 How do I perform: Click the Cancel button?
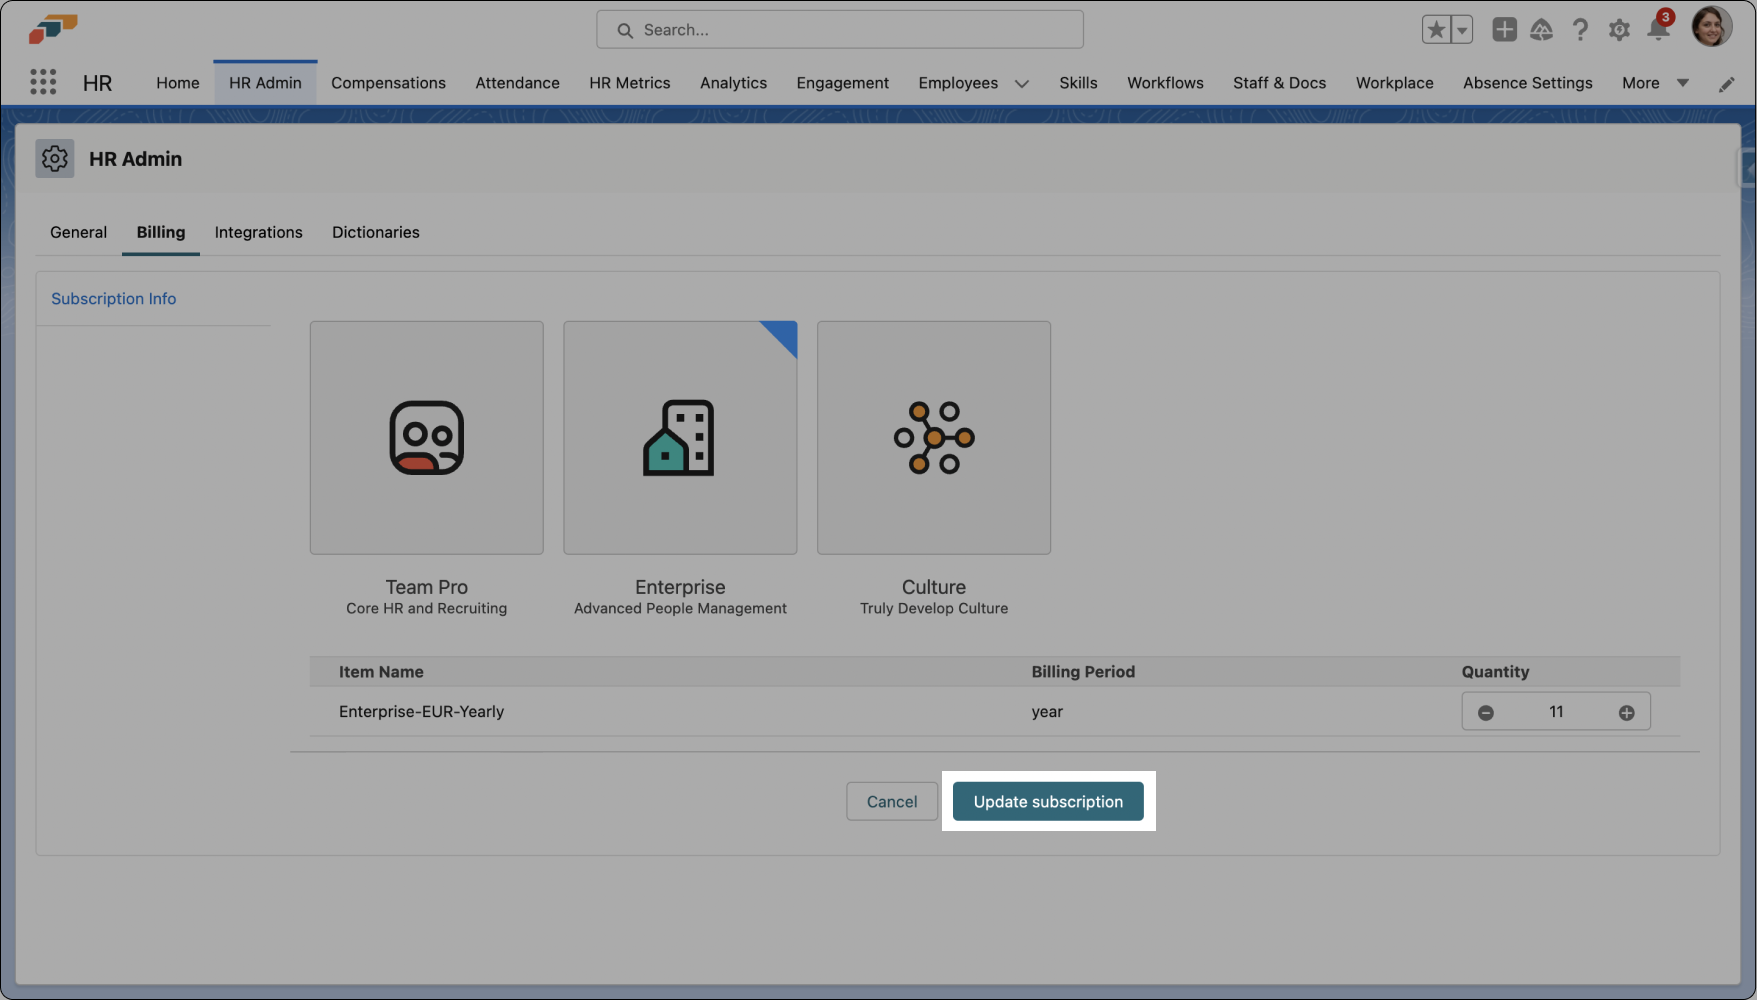[x=891, y=802]
